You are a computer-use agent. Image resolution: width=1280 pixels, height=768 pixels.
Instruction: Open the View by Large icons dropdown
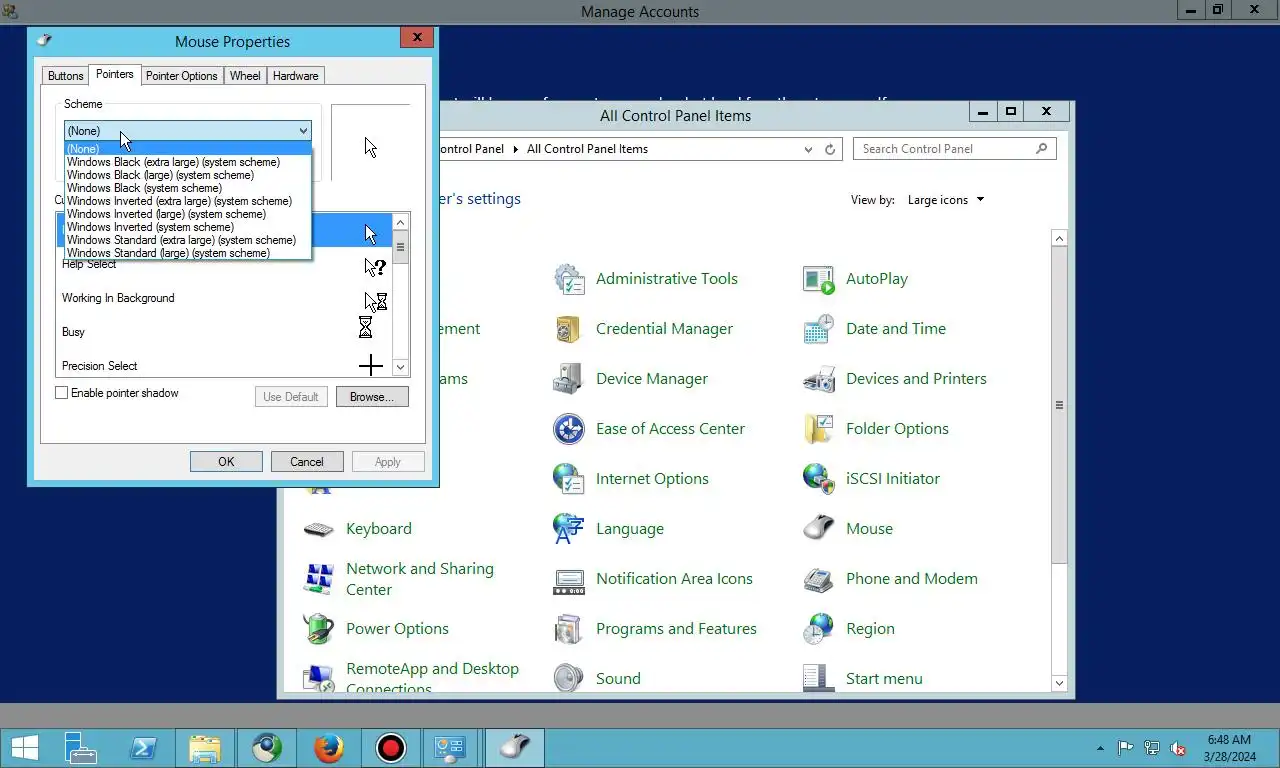[946, 200]
